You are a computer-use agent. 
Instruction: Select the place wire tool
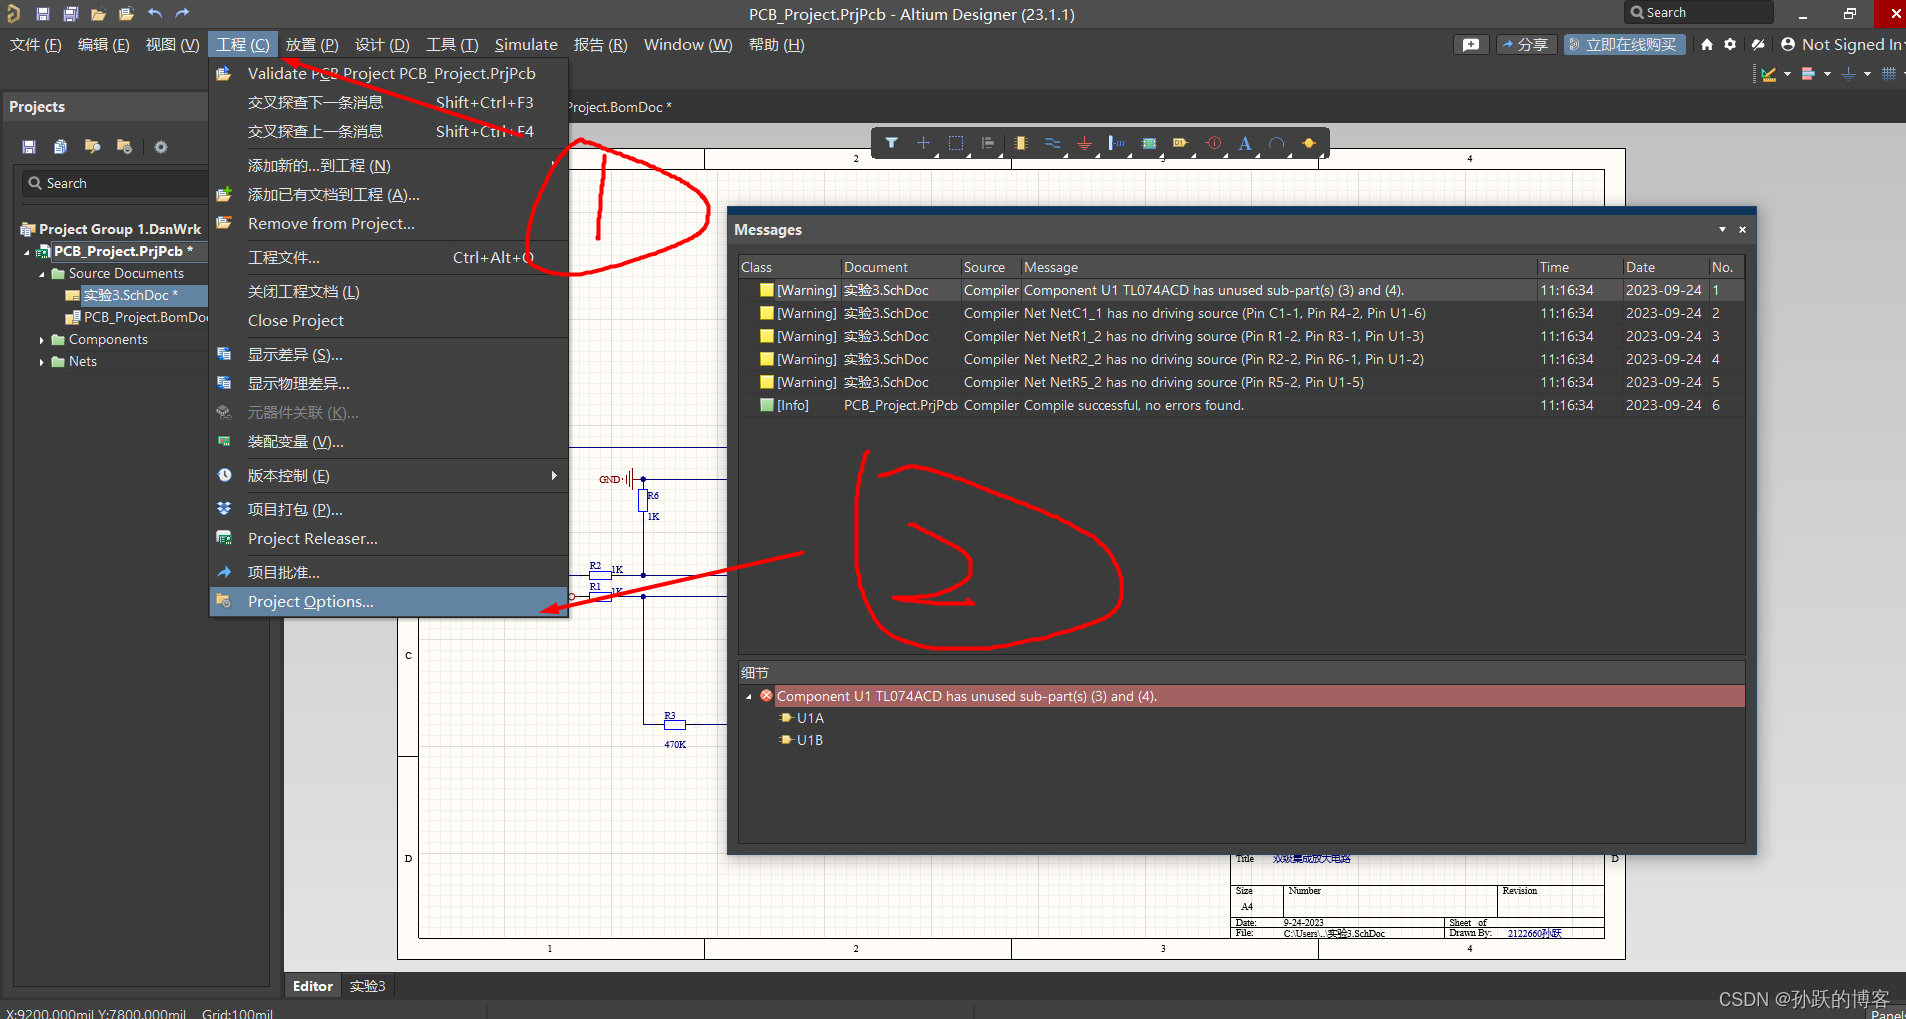(x=1052, y=143)
